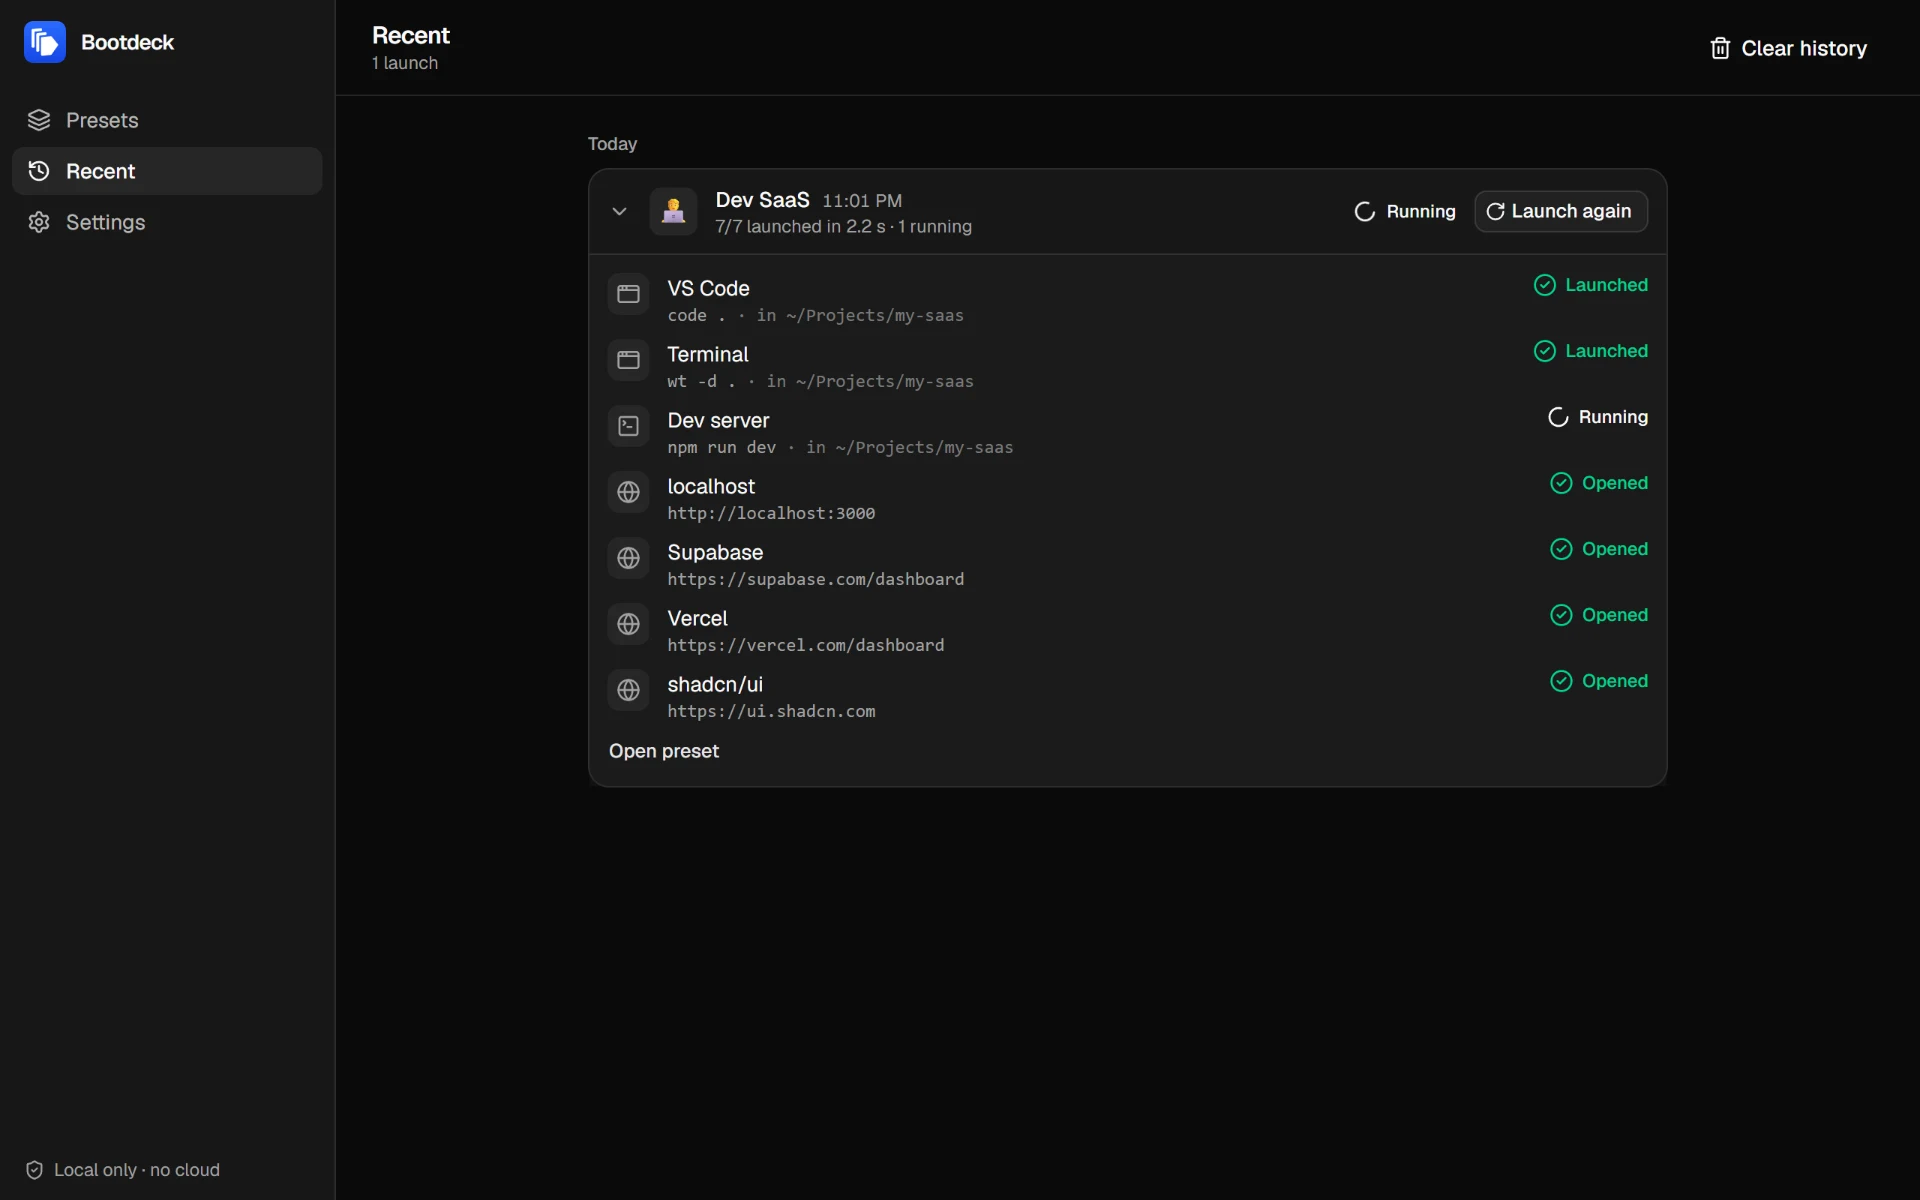Click the https://vercel.com/dashboard URL text
The width and height of the screenshot is (1920, 1200).
(x=806, y=645)
